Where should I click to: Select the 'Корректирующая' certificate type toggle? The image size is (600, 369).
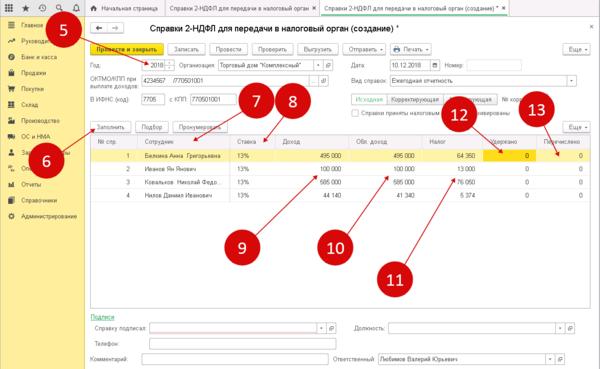click(x=415, y=99)
